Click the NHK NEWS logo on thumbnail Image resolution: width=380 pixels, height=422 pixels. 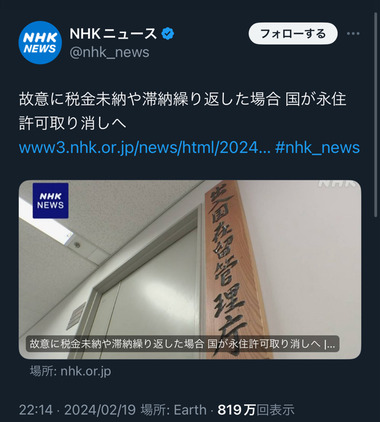(51, 201)
